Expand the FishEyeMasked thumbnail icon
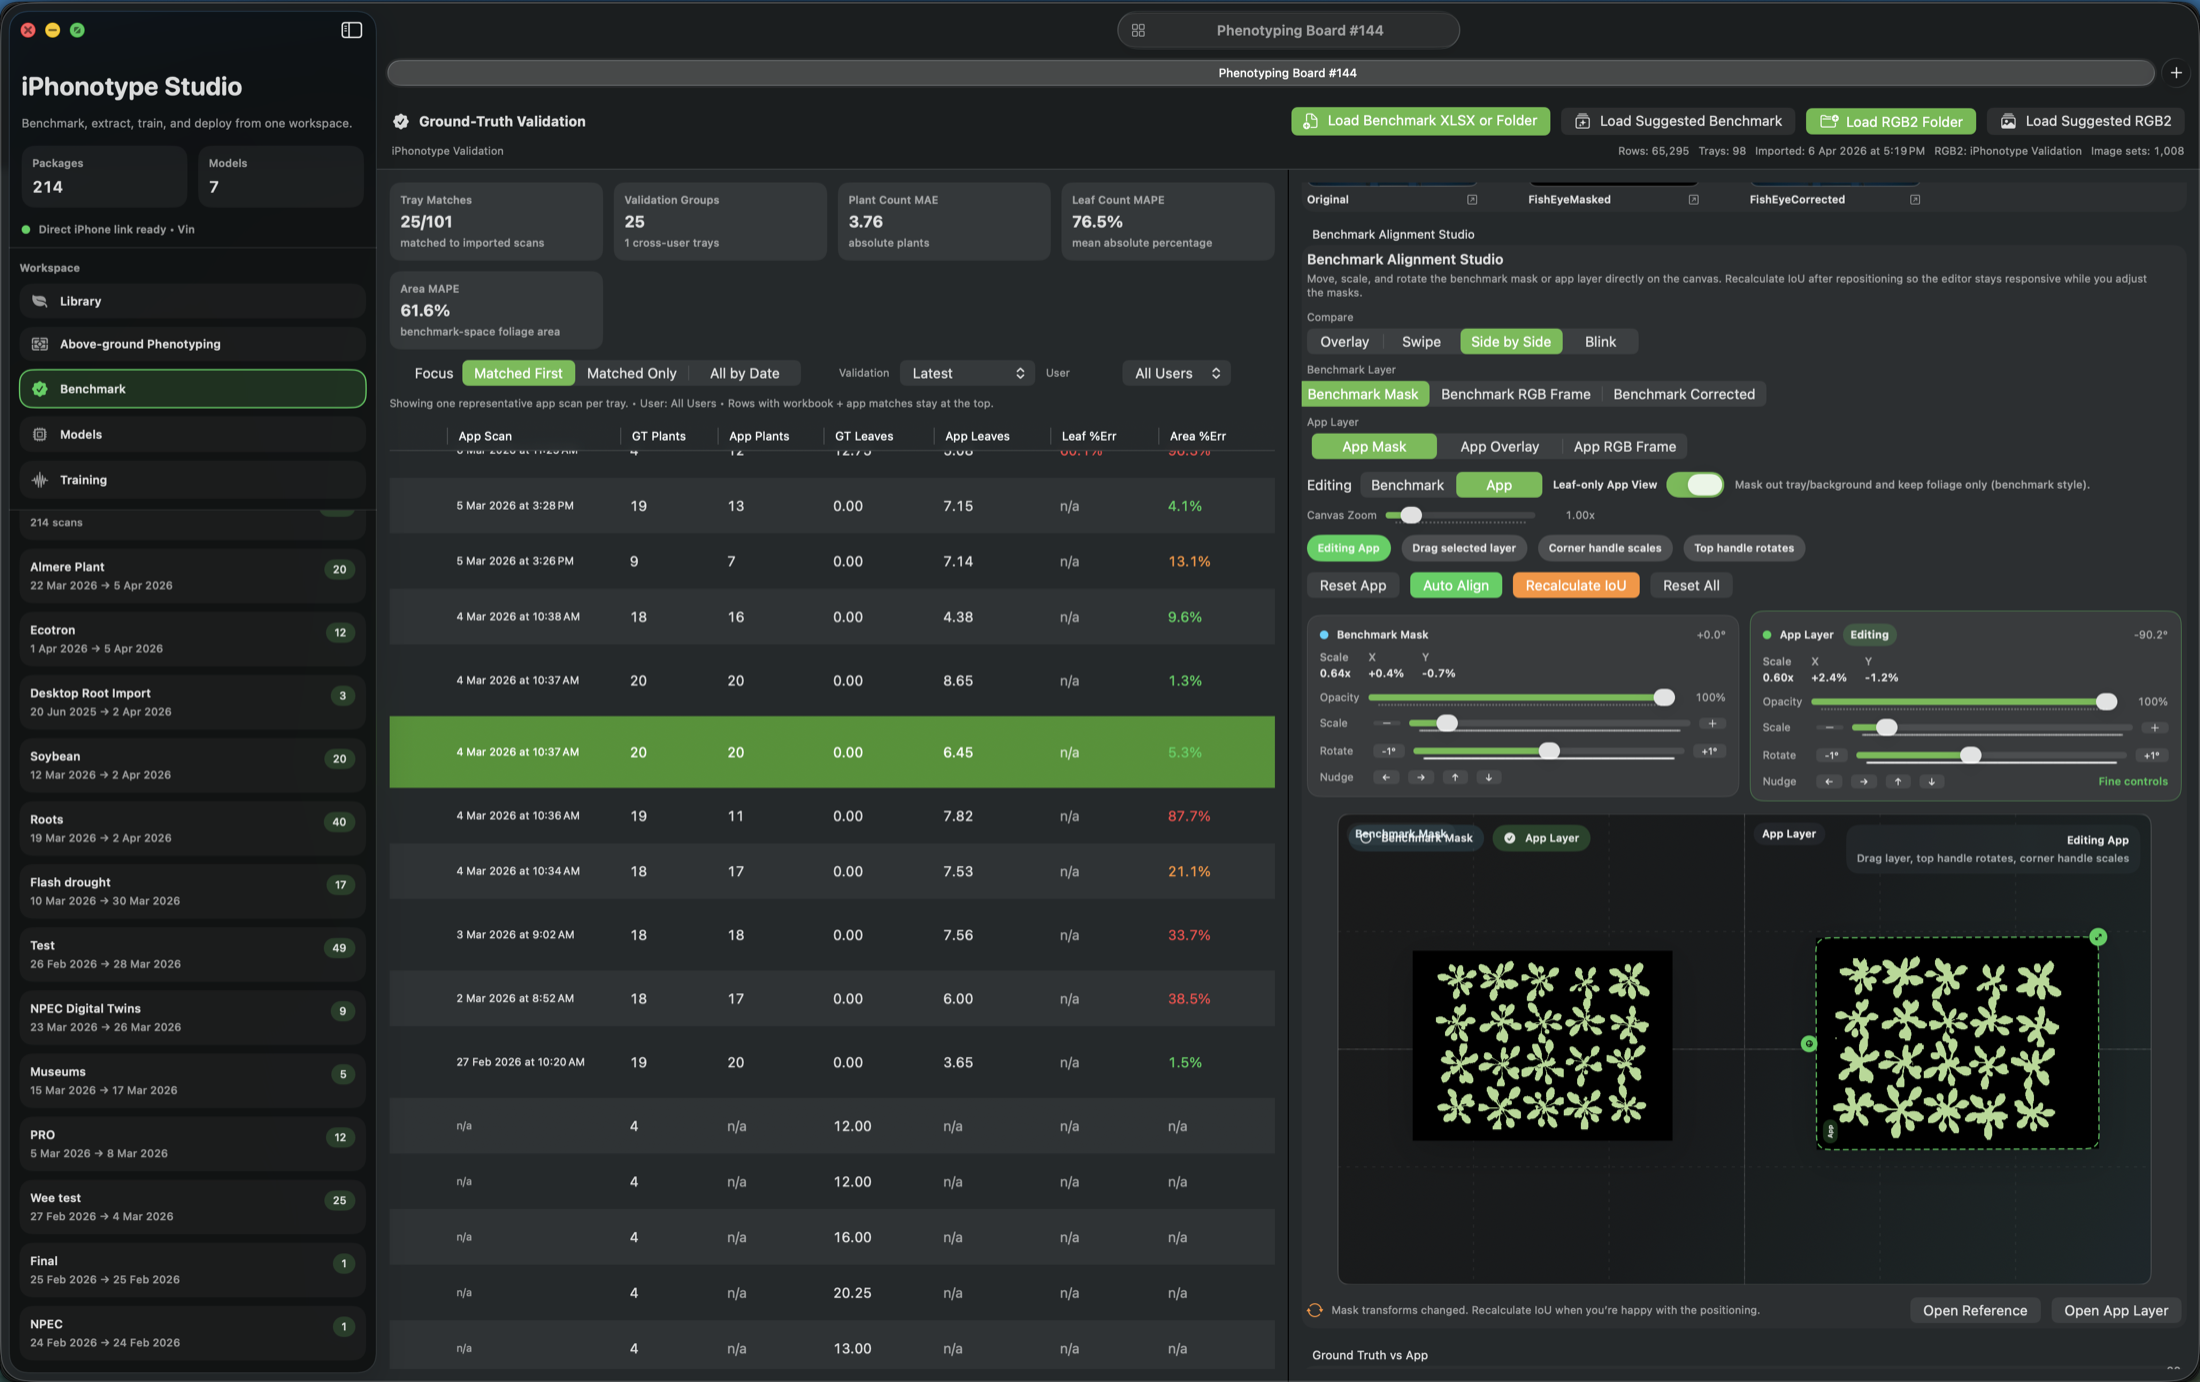Image resolution: width=2200 pixels, height=1382 pixels. (1693, 199)
